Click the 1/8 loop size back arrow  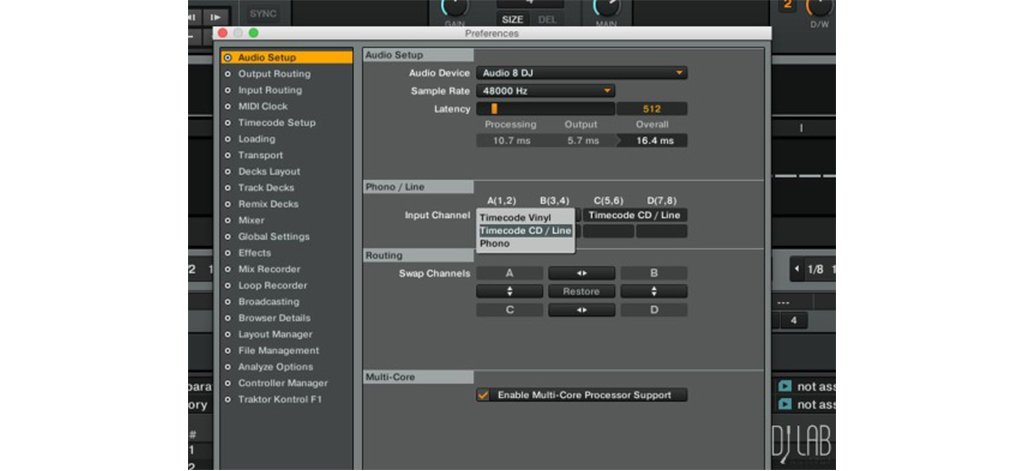coord(797,269)
